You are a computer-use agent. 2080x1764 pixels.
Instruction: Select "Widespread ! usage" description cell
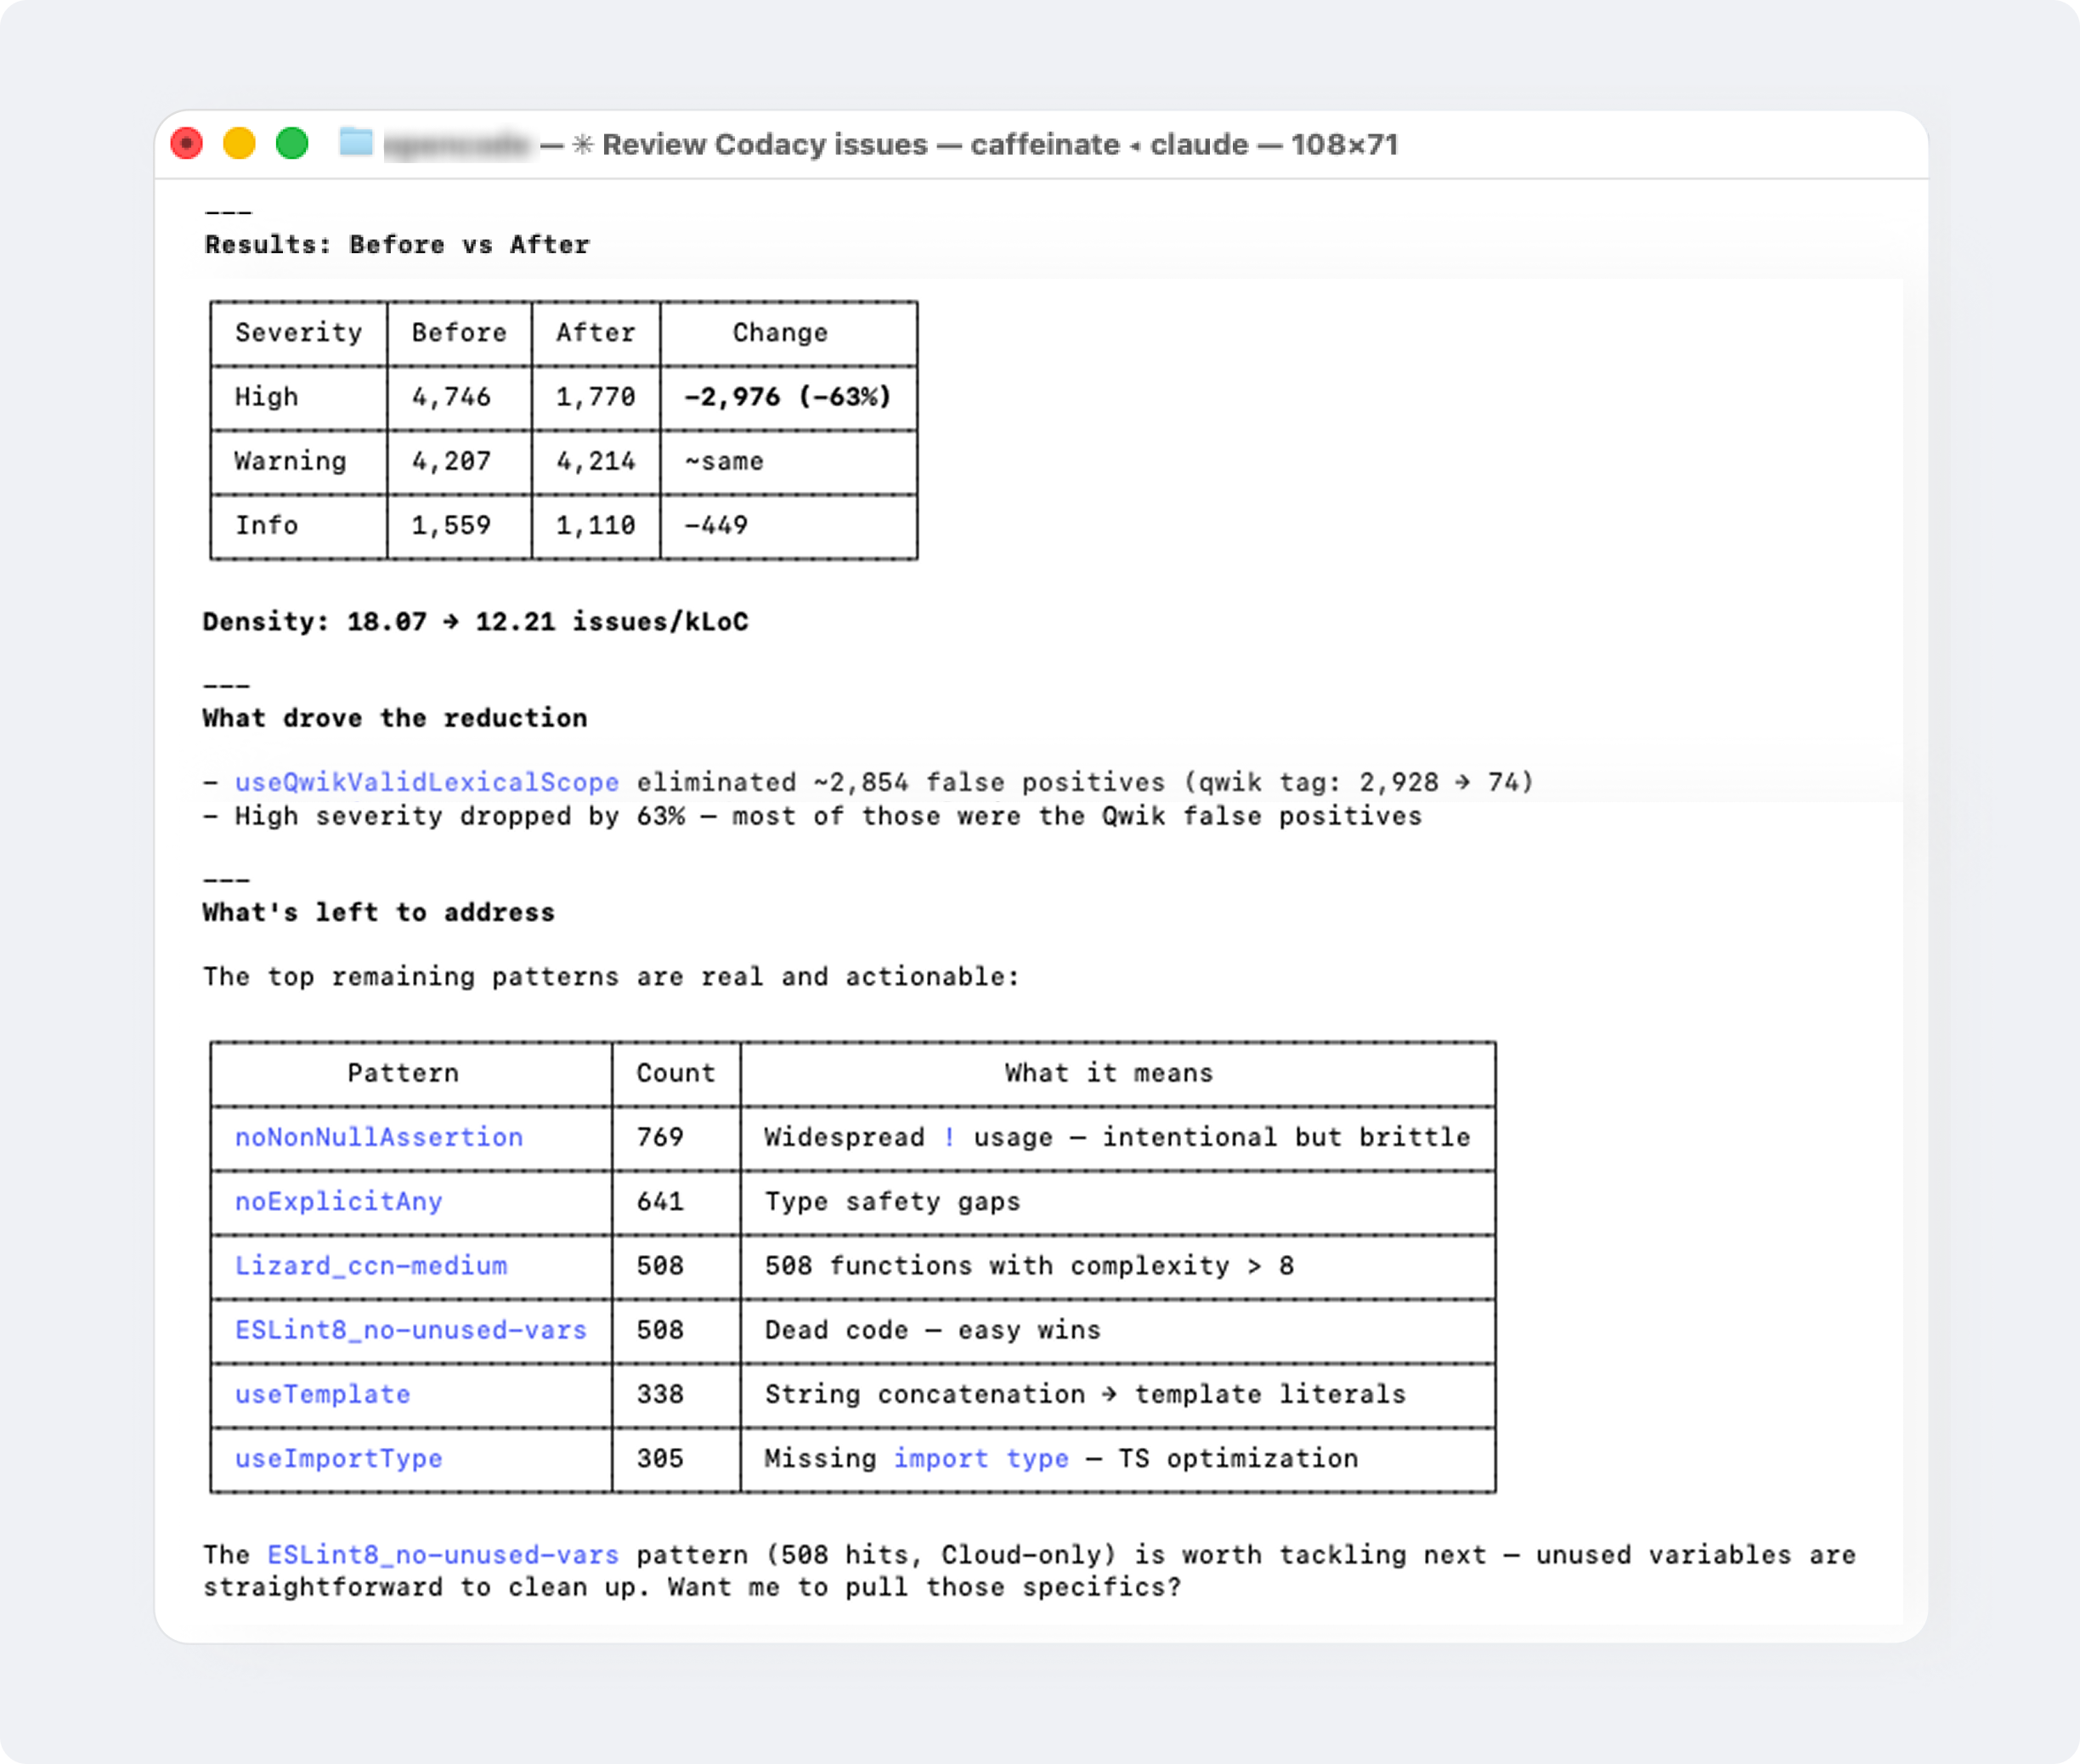point(1118,1137)
